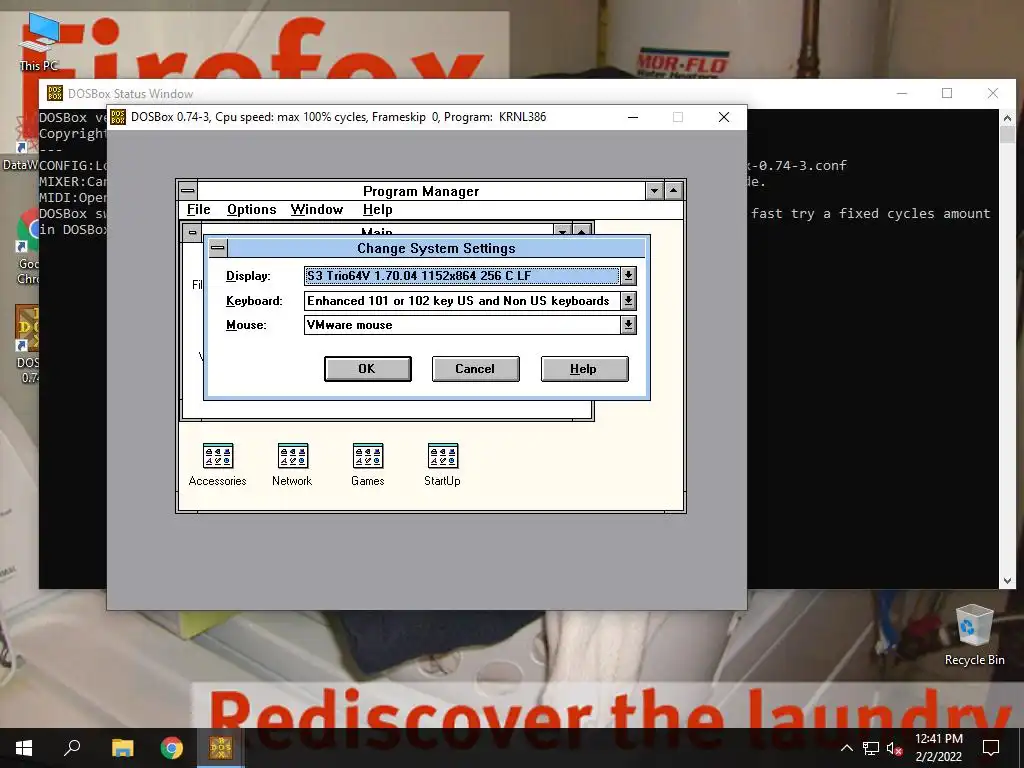Image resolution: width=1024 pixels, height=768 pixels.
Task: Click taskbar clock 12:41 PM
Action: pyautogui.click(x=938, y=739)
